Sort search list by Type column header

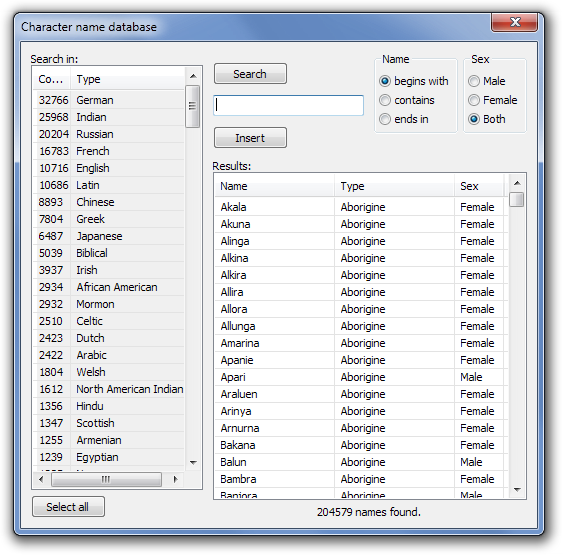coord(127,79)
